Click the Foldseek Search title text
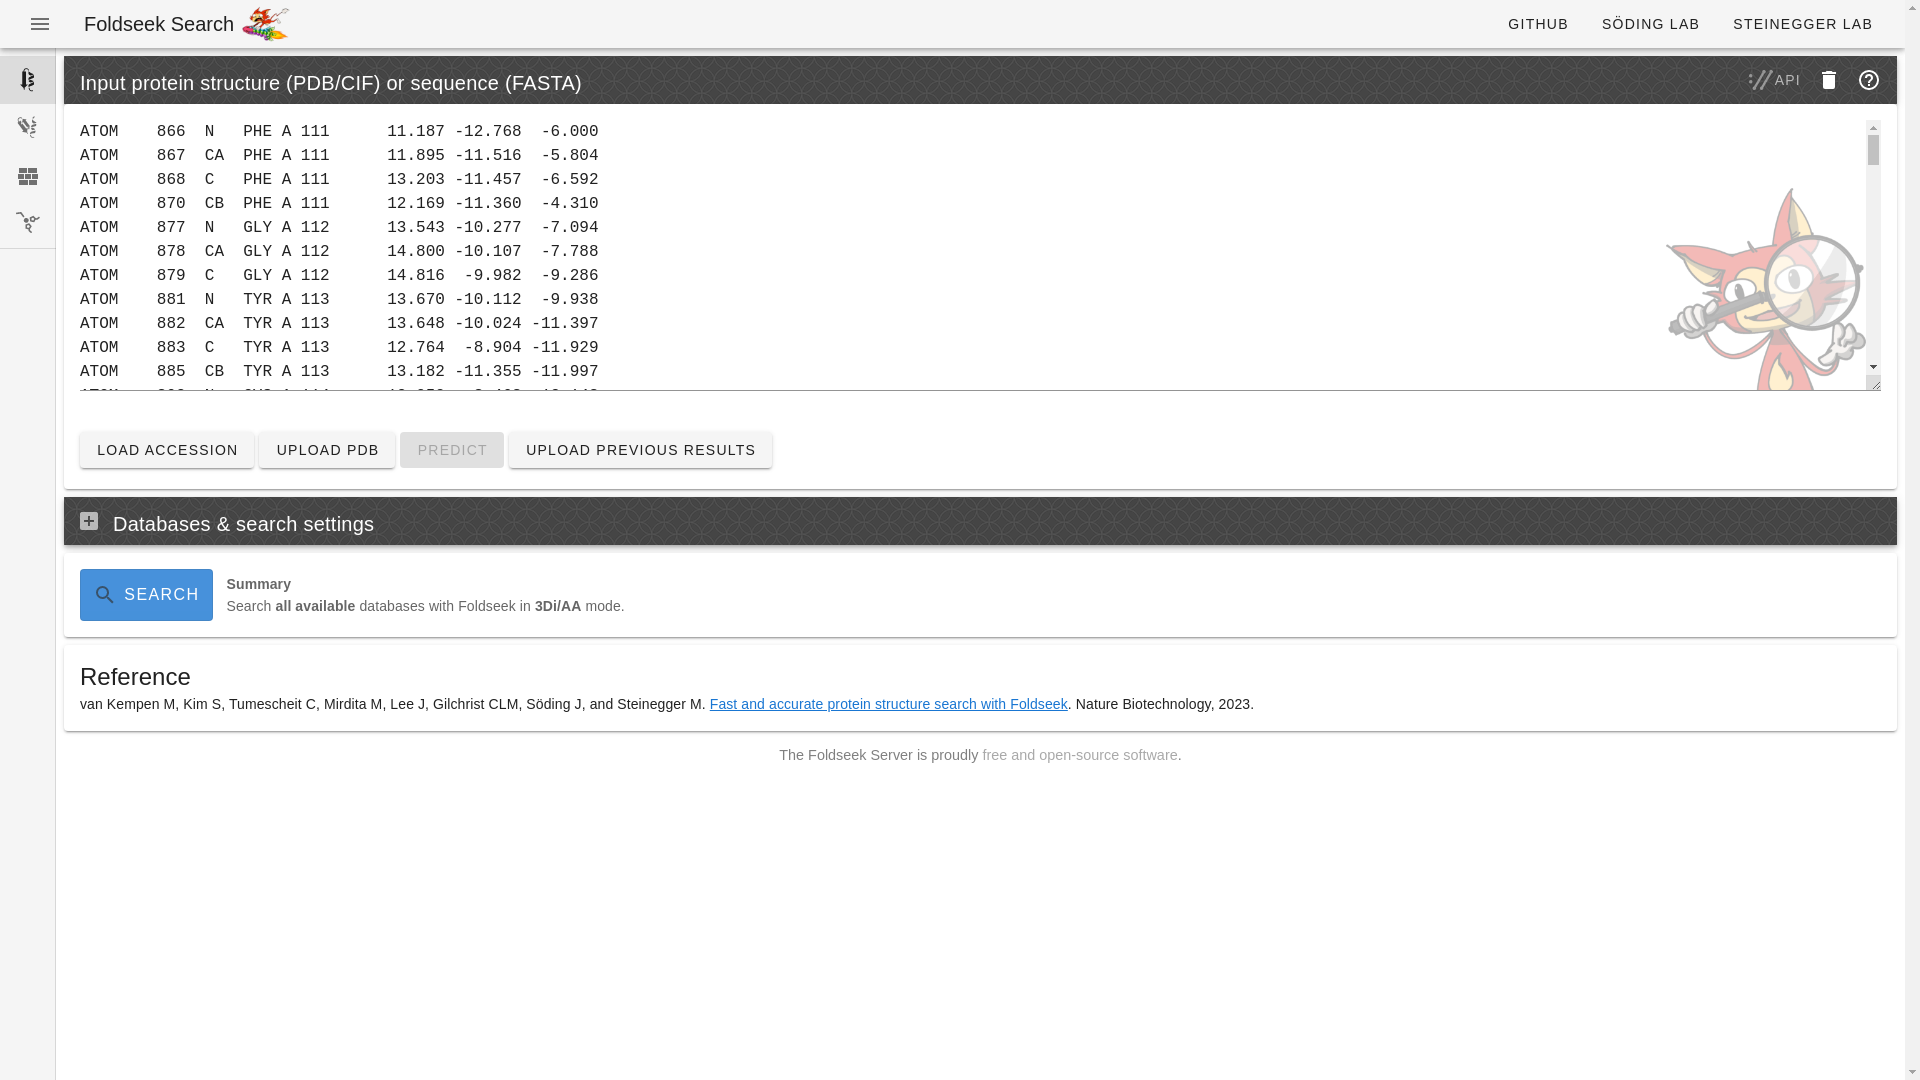The height and width of the screenshot is (1080, 1920). pos(158,24)
